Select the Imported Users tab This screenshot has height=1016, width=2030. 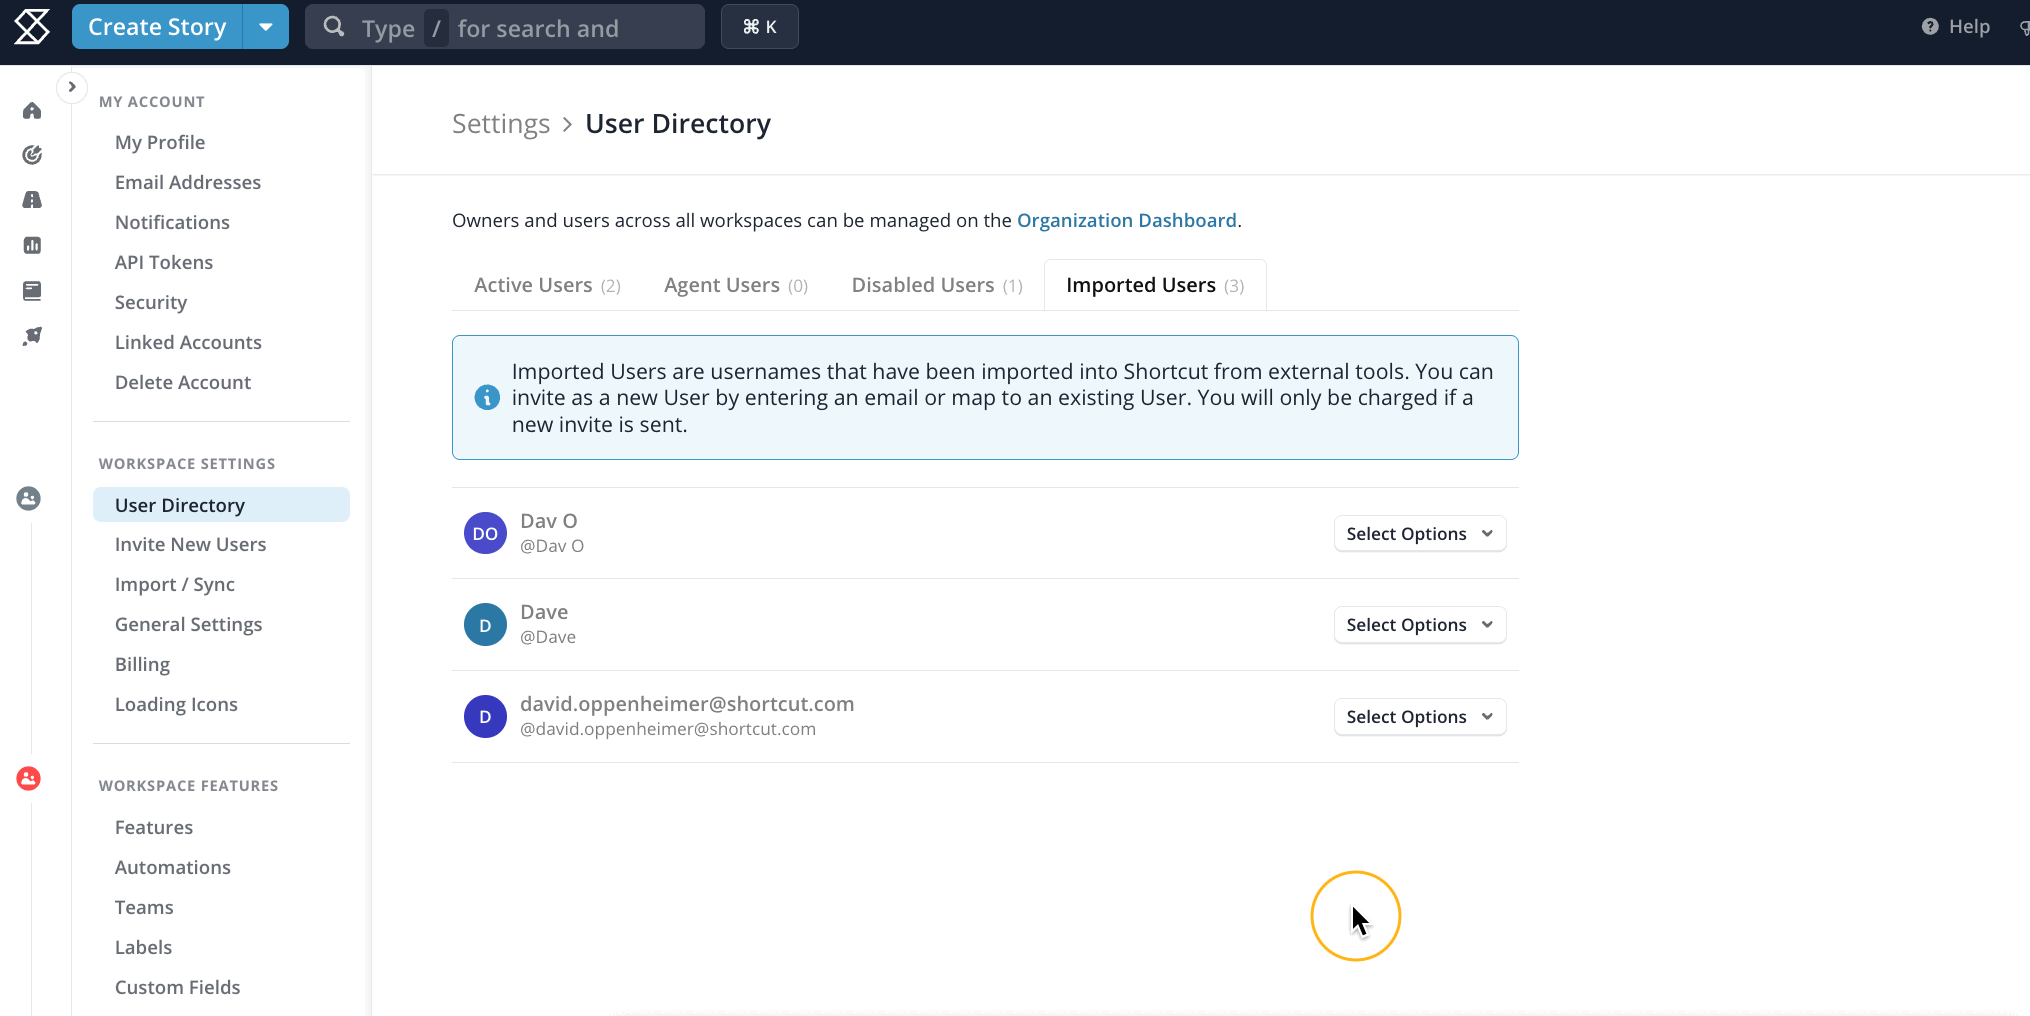[1155, 285]
